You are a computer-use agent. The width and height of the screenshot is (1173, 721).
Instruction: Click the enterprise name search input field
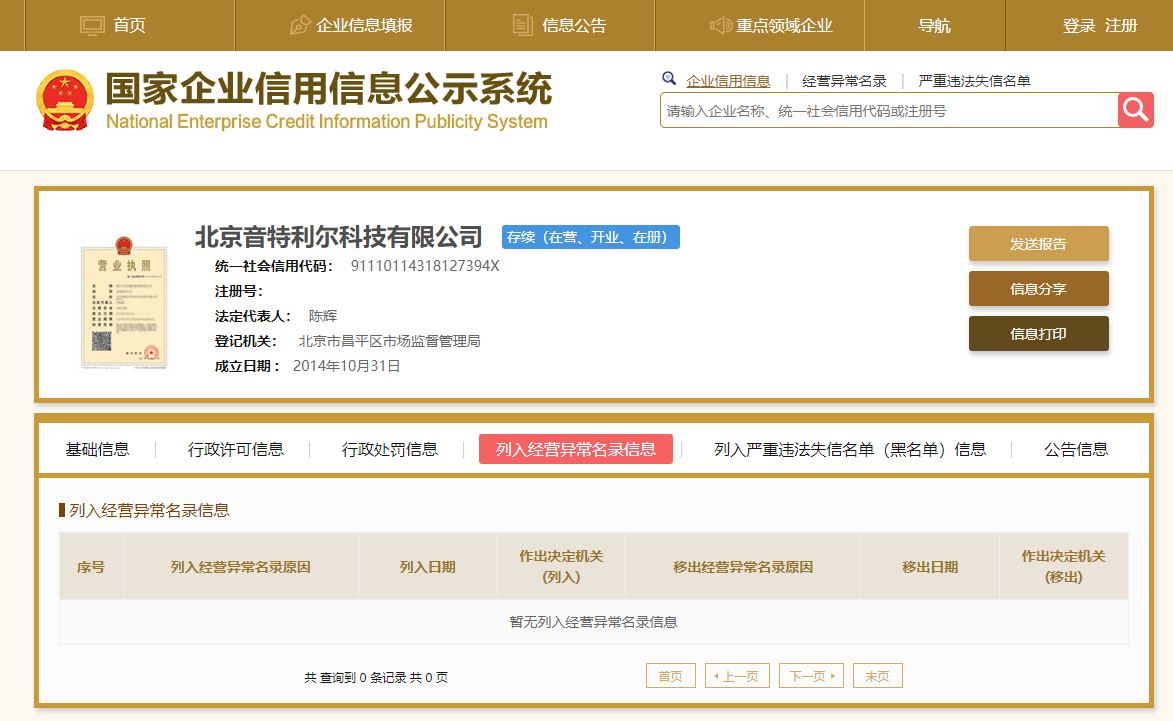[x=888, y=110]
